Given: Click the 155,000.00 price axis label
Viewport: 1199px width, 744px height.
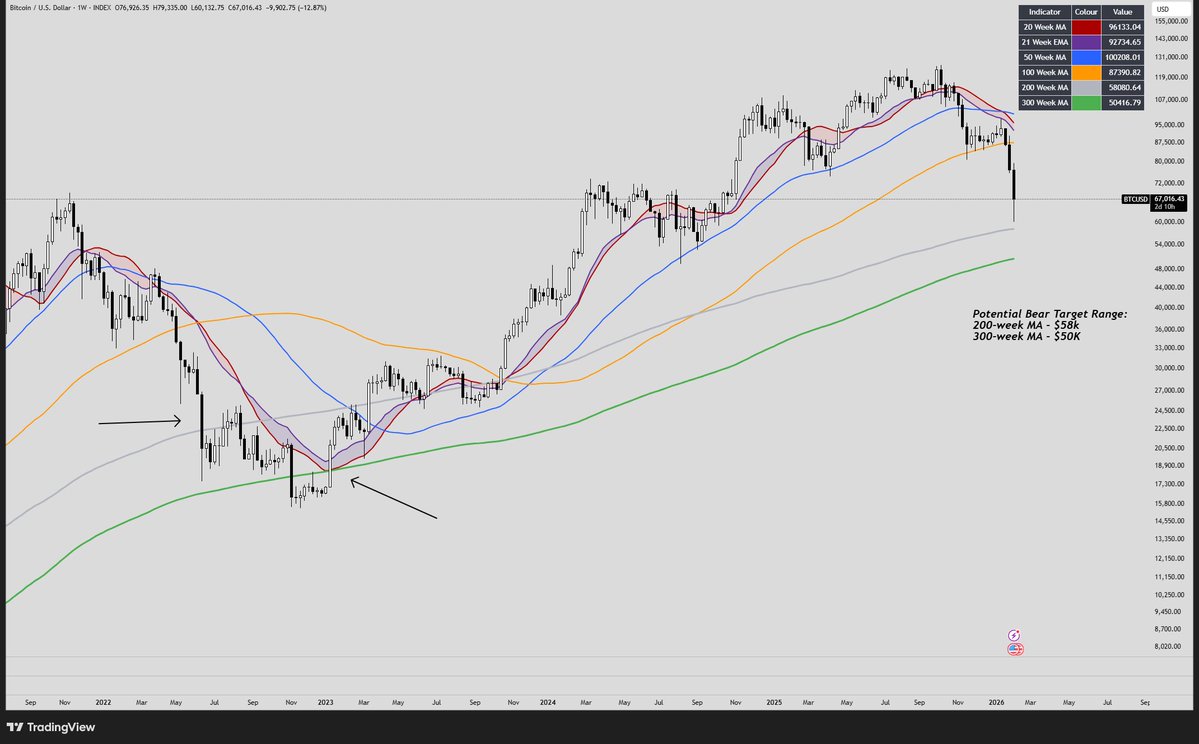Looking at the screenshot, I should (x=1171, y=22).
